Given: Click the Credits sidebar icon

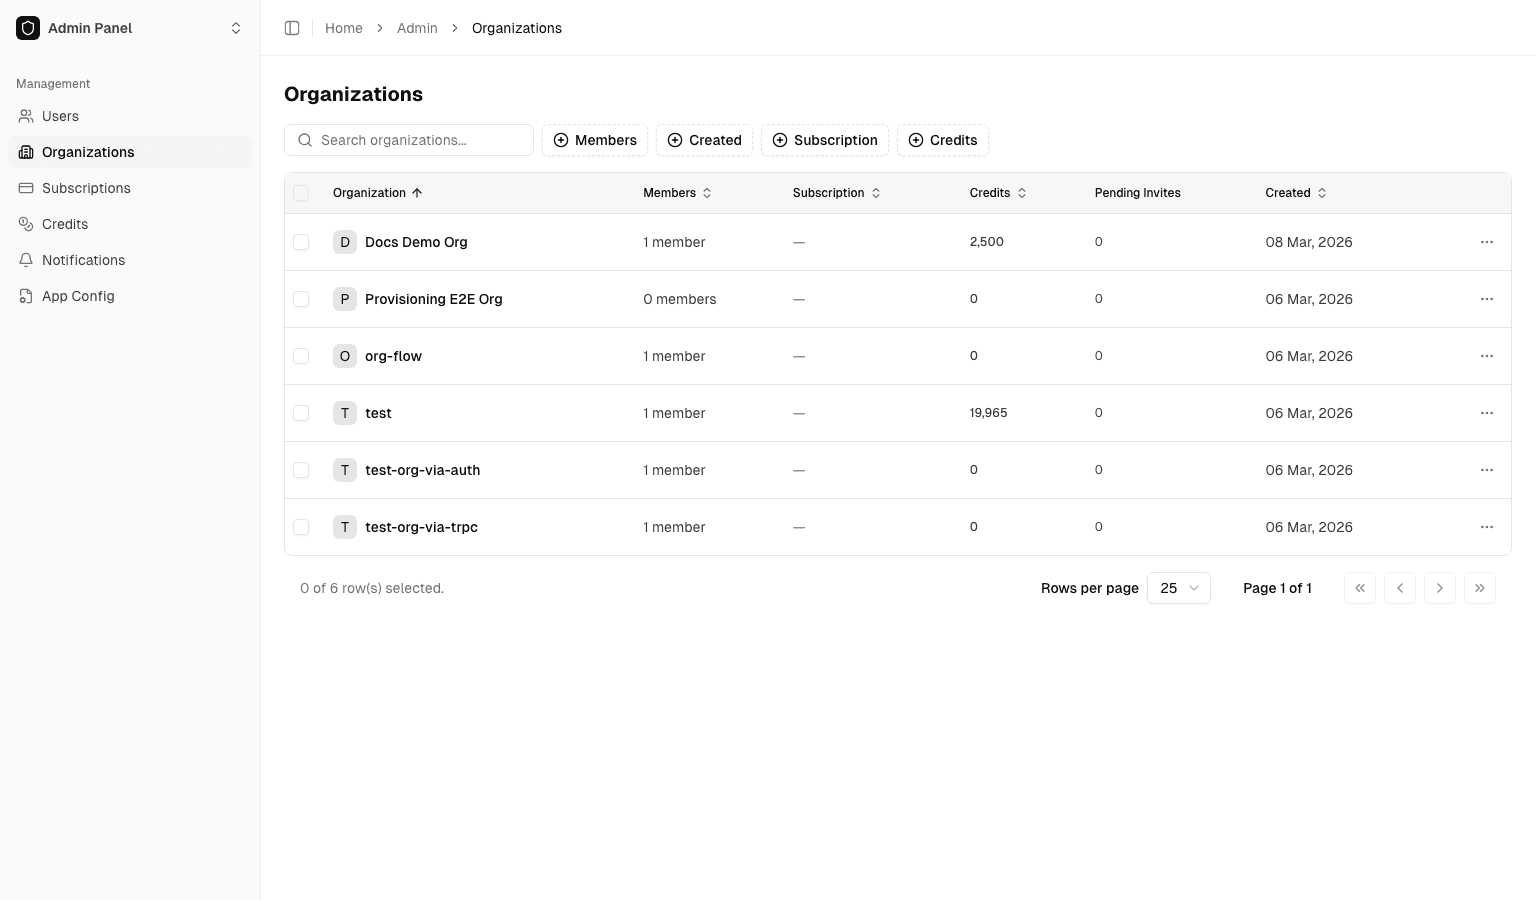Looking at the screenshot, I should click(25, 224).
